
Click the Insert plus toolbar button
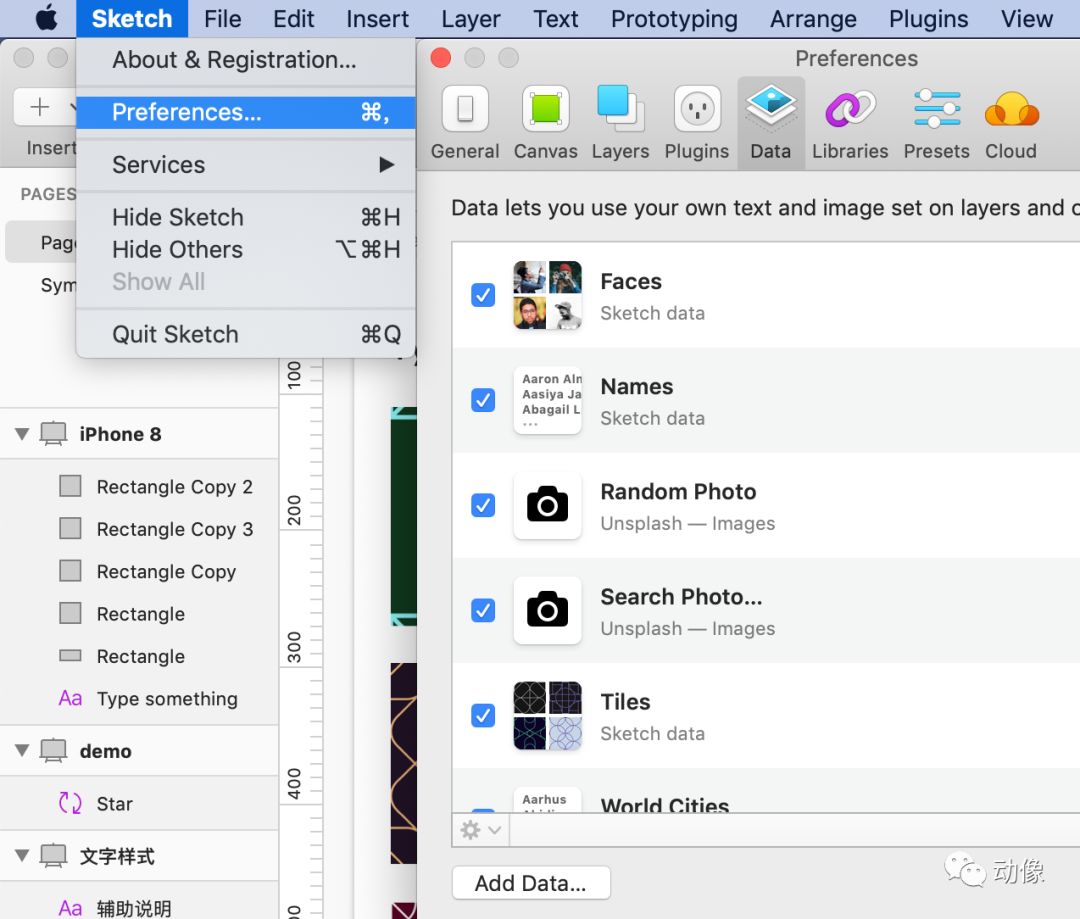(40, 107)
